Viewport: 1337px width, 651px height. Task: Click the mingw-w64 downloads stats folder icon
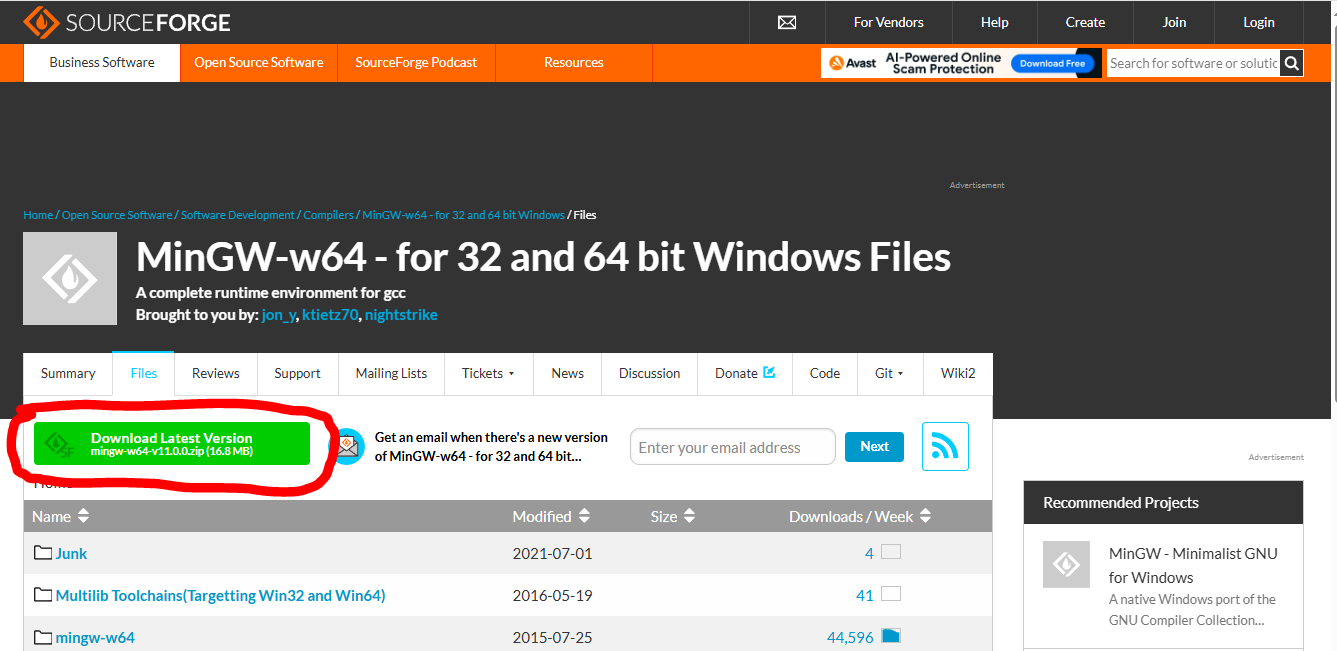[x=891, y=636]
